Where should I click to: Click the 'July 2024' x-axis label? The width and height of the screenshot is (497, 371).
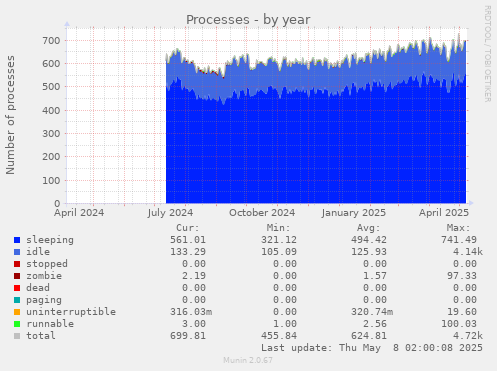coord(170,213)
